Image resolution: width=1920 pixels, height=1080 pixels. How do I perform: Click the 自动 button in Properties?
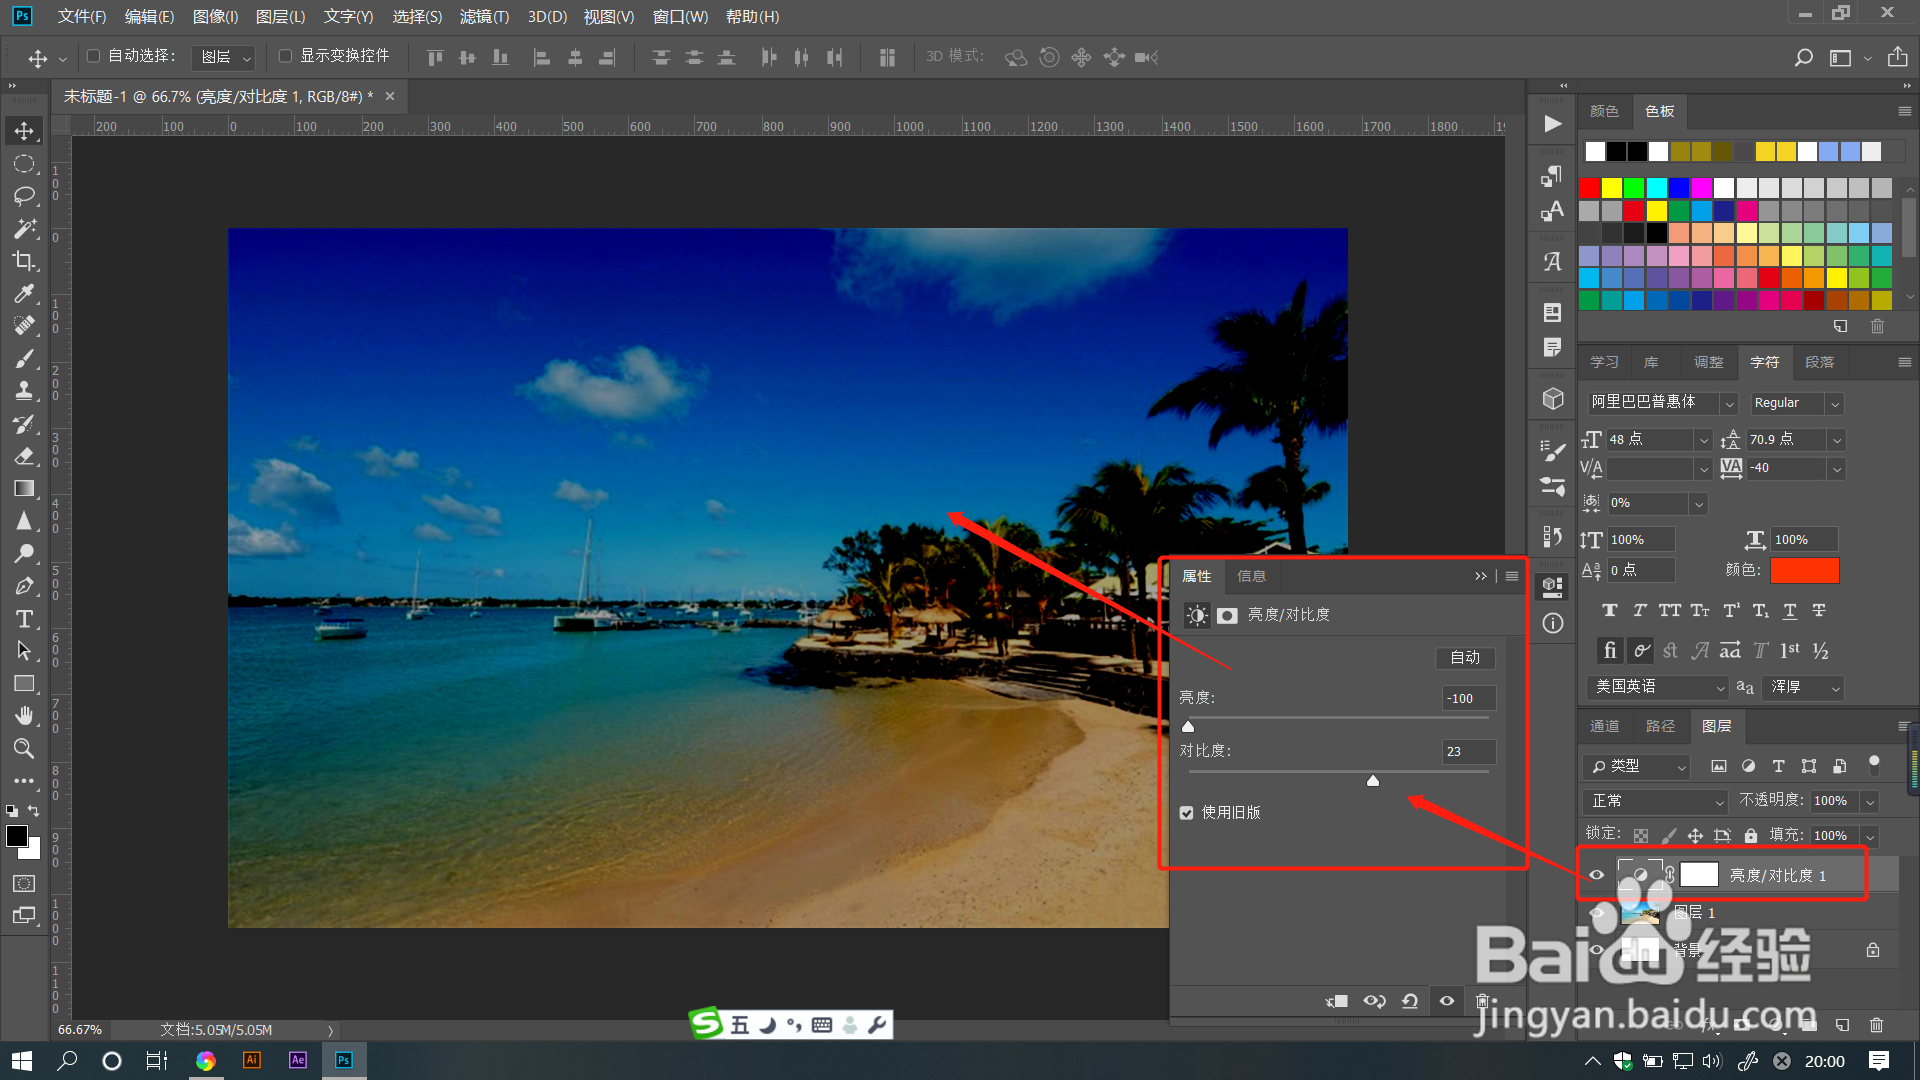(1465, 657)
